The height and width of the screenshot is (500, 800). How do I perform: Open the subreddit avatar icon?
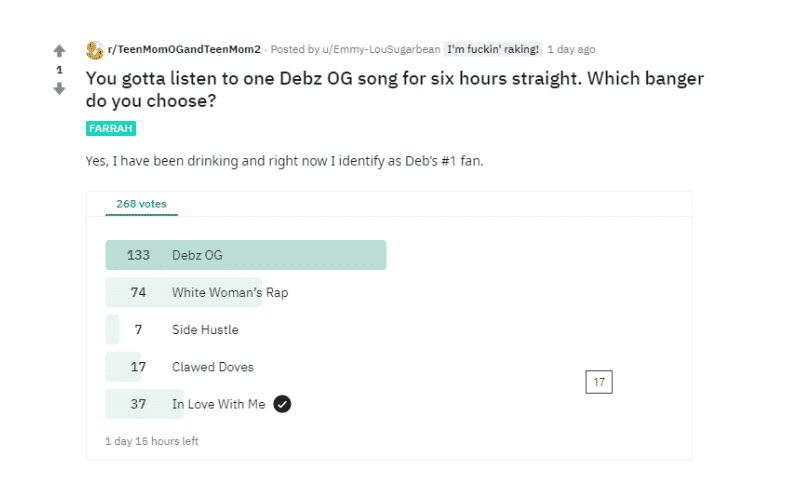(94, 50)
